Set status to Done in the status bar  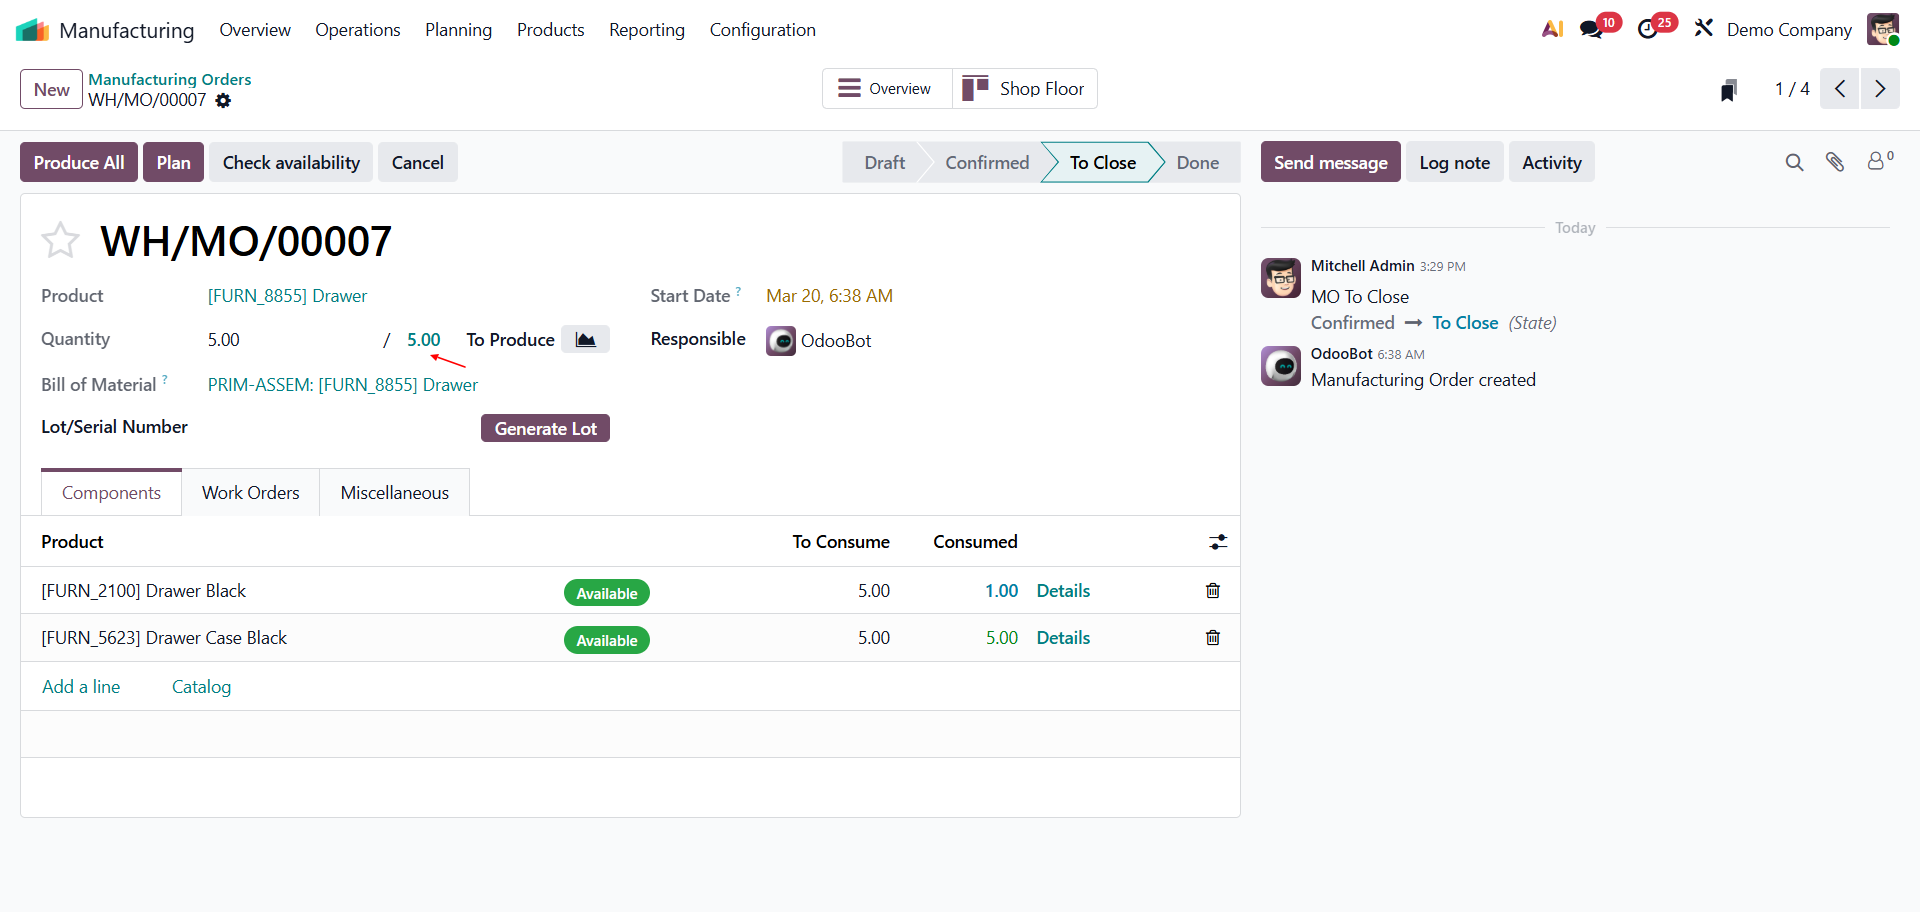tap(1197, 162)
